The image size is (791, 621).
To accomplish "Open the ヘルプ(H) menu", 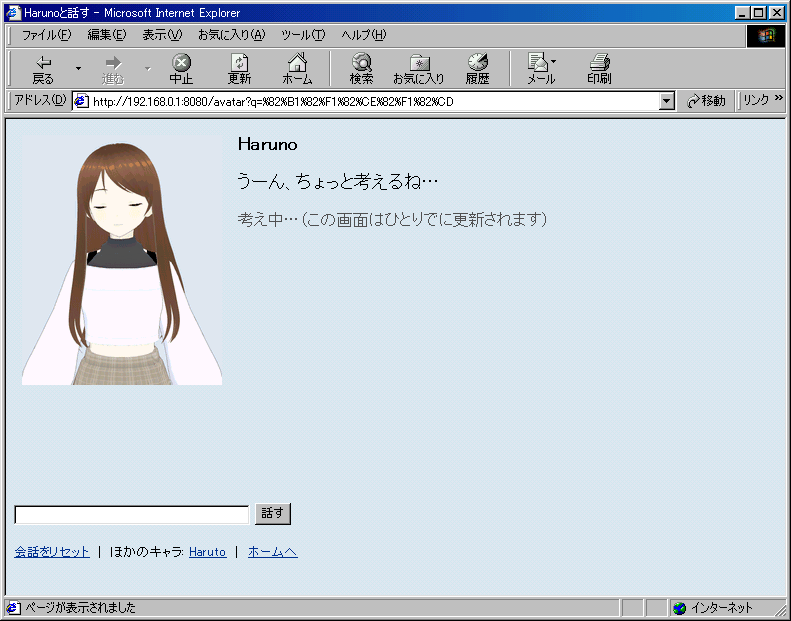I will 364,35.
